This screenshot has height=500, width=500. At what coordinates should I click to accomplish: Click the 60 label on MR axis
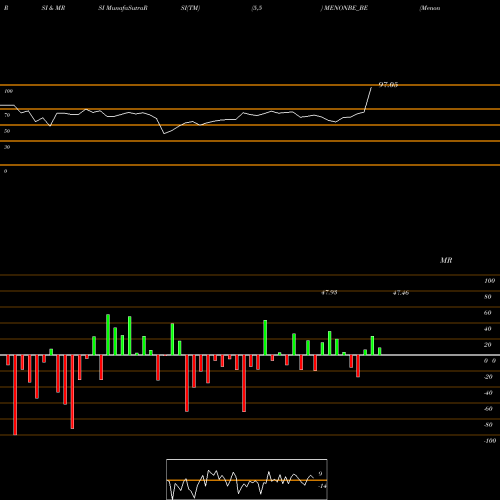(488, 313)
